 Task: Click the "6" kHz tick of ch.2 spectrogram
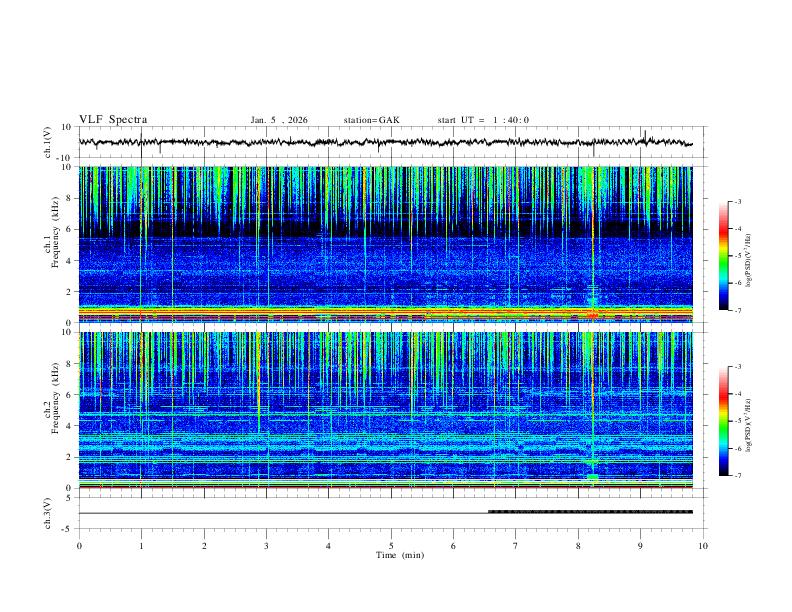70,395
